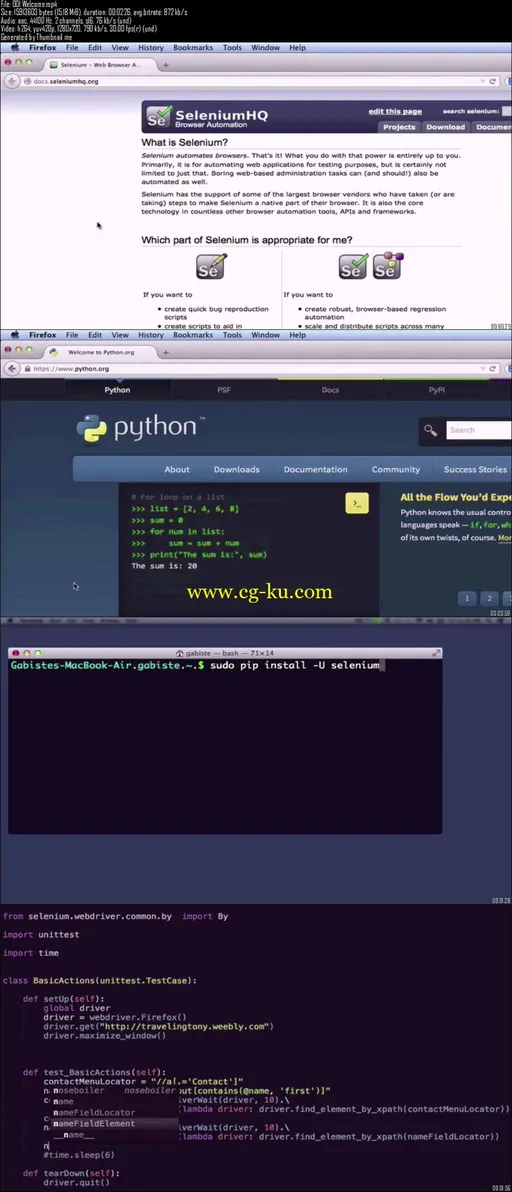This screenshot has width=512, height=1192.
Task: Switch to the PyPI site tab
Action: point(437,390)
